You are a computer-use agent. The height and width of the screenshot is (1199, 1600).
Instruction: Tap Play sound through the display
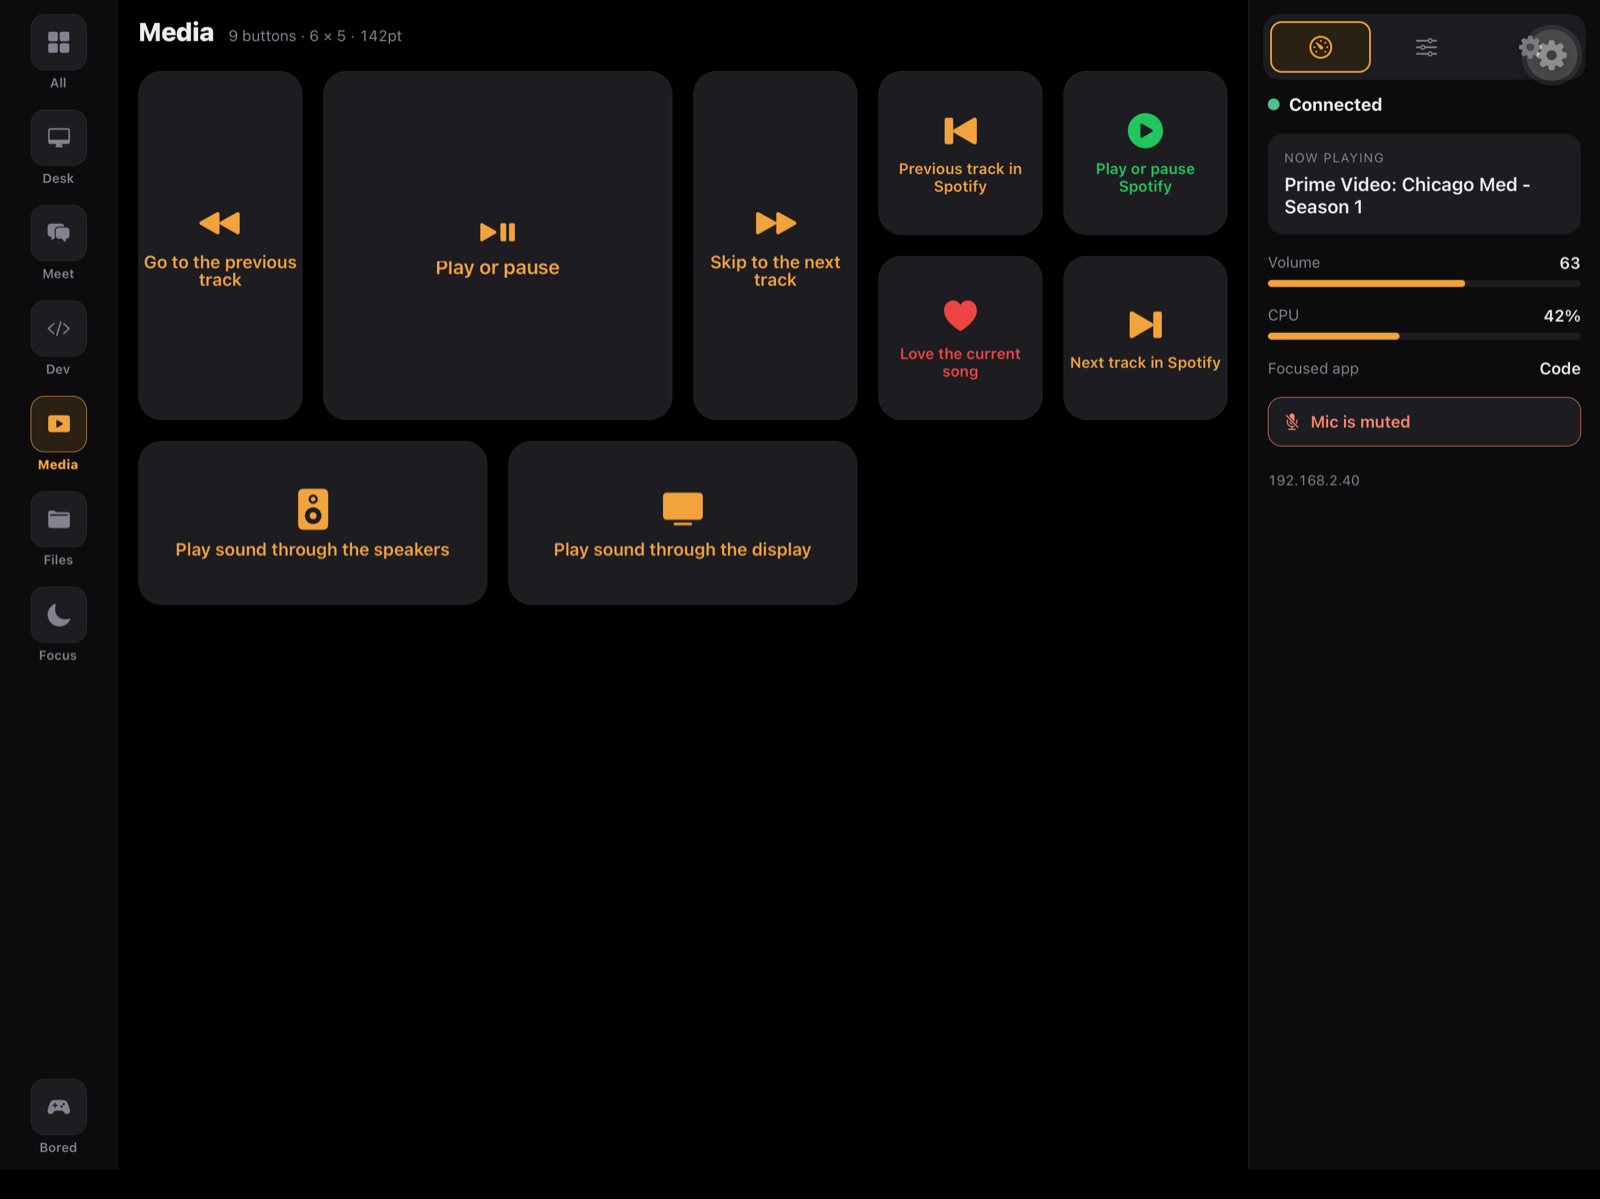tap(683, 523)
